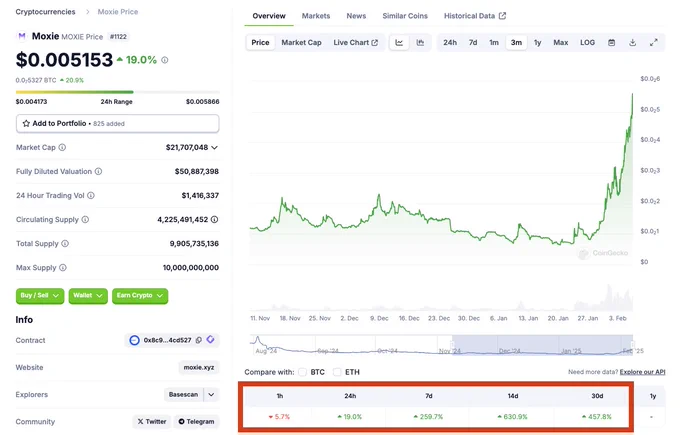Set chart range to 1y
Image resolution: width=680 pixels, height=435 pixels.
[538, 43]
